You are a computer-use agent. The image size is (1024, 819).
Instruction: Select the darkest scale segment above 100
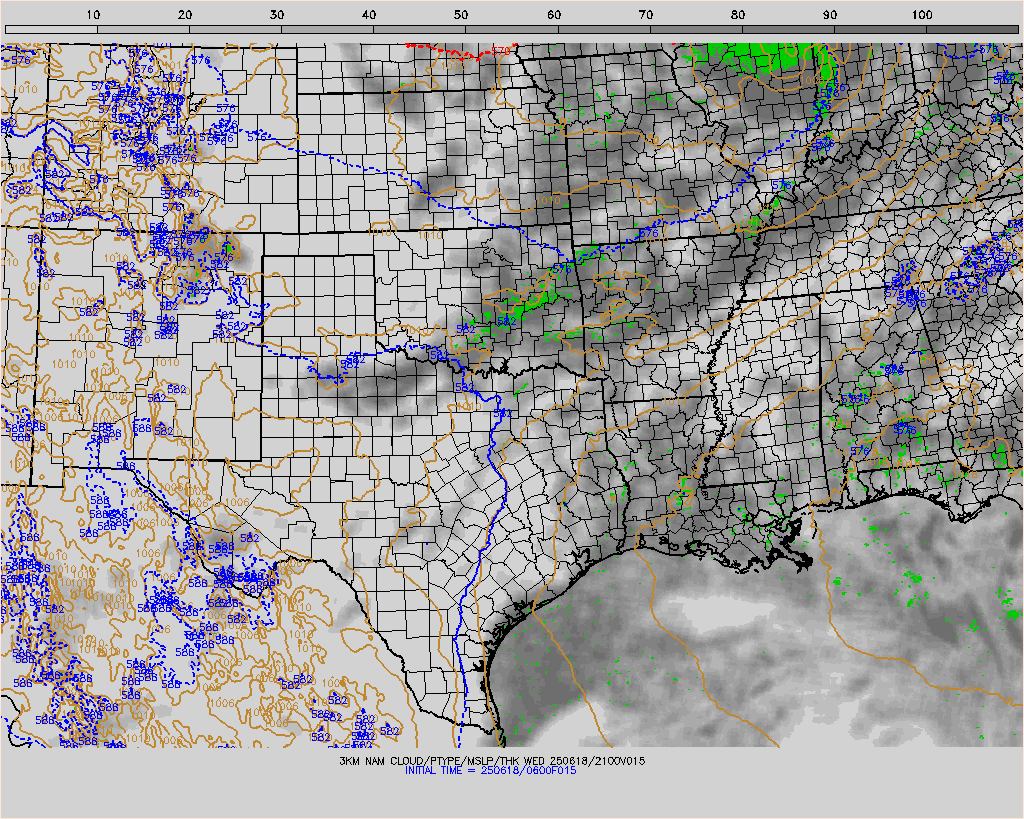pyautogui.click(x=973, y=29)
